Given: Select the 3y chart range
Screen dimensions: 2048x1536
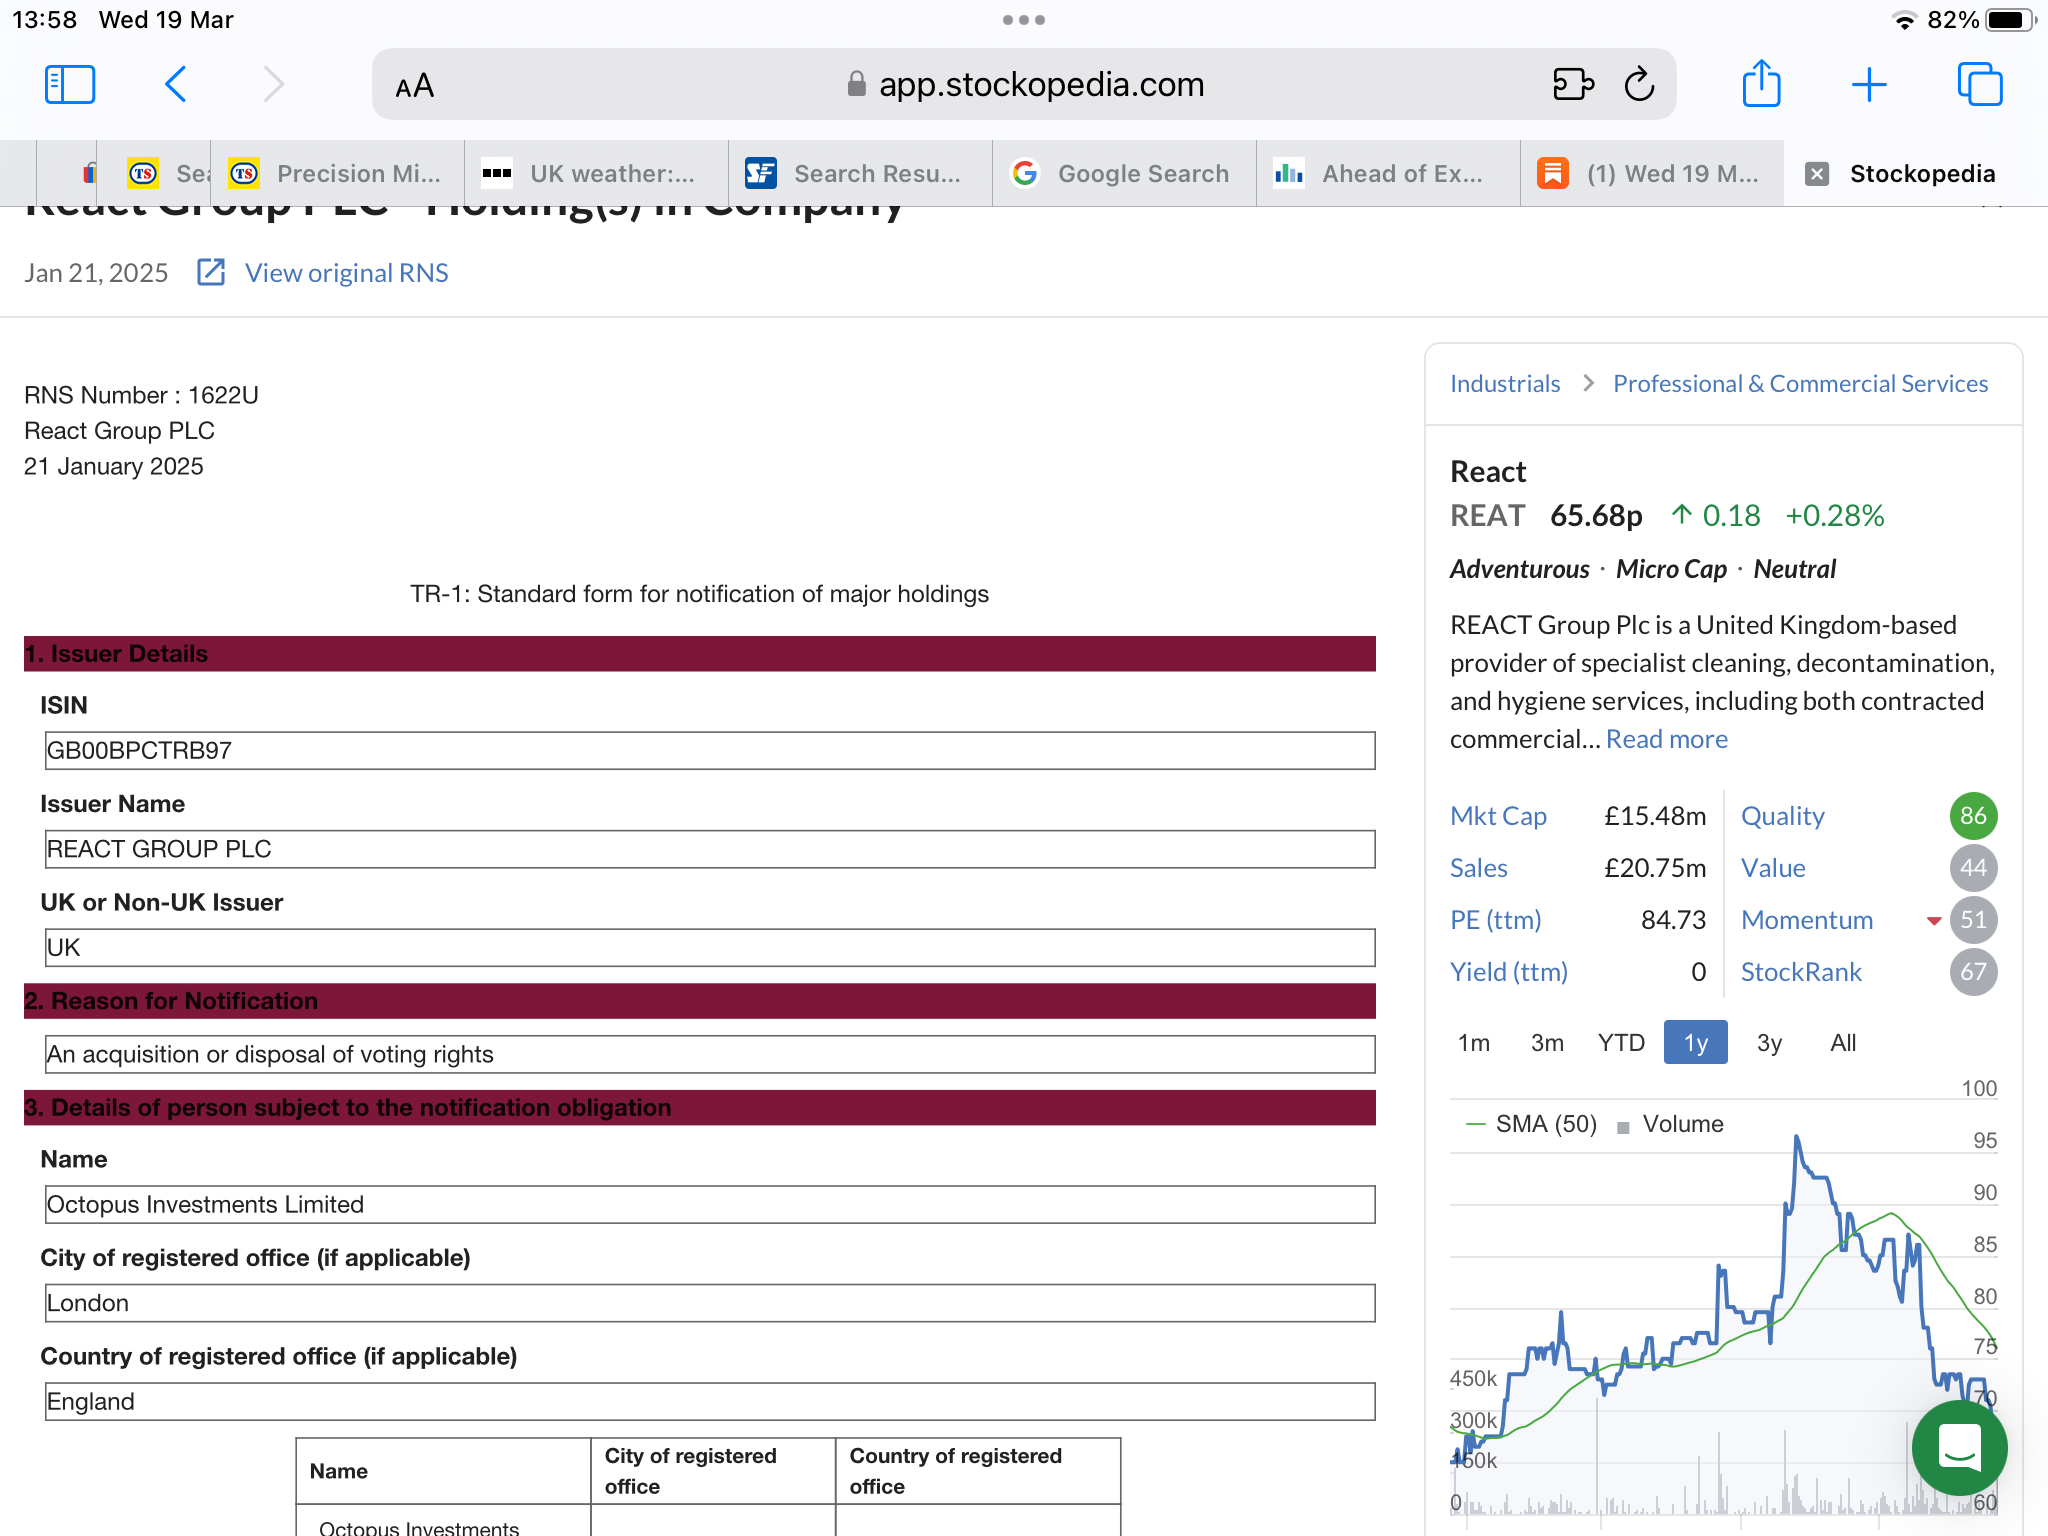Looking at the screenshot, I should [x=1769, y=1043].
